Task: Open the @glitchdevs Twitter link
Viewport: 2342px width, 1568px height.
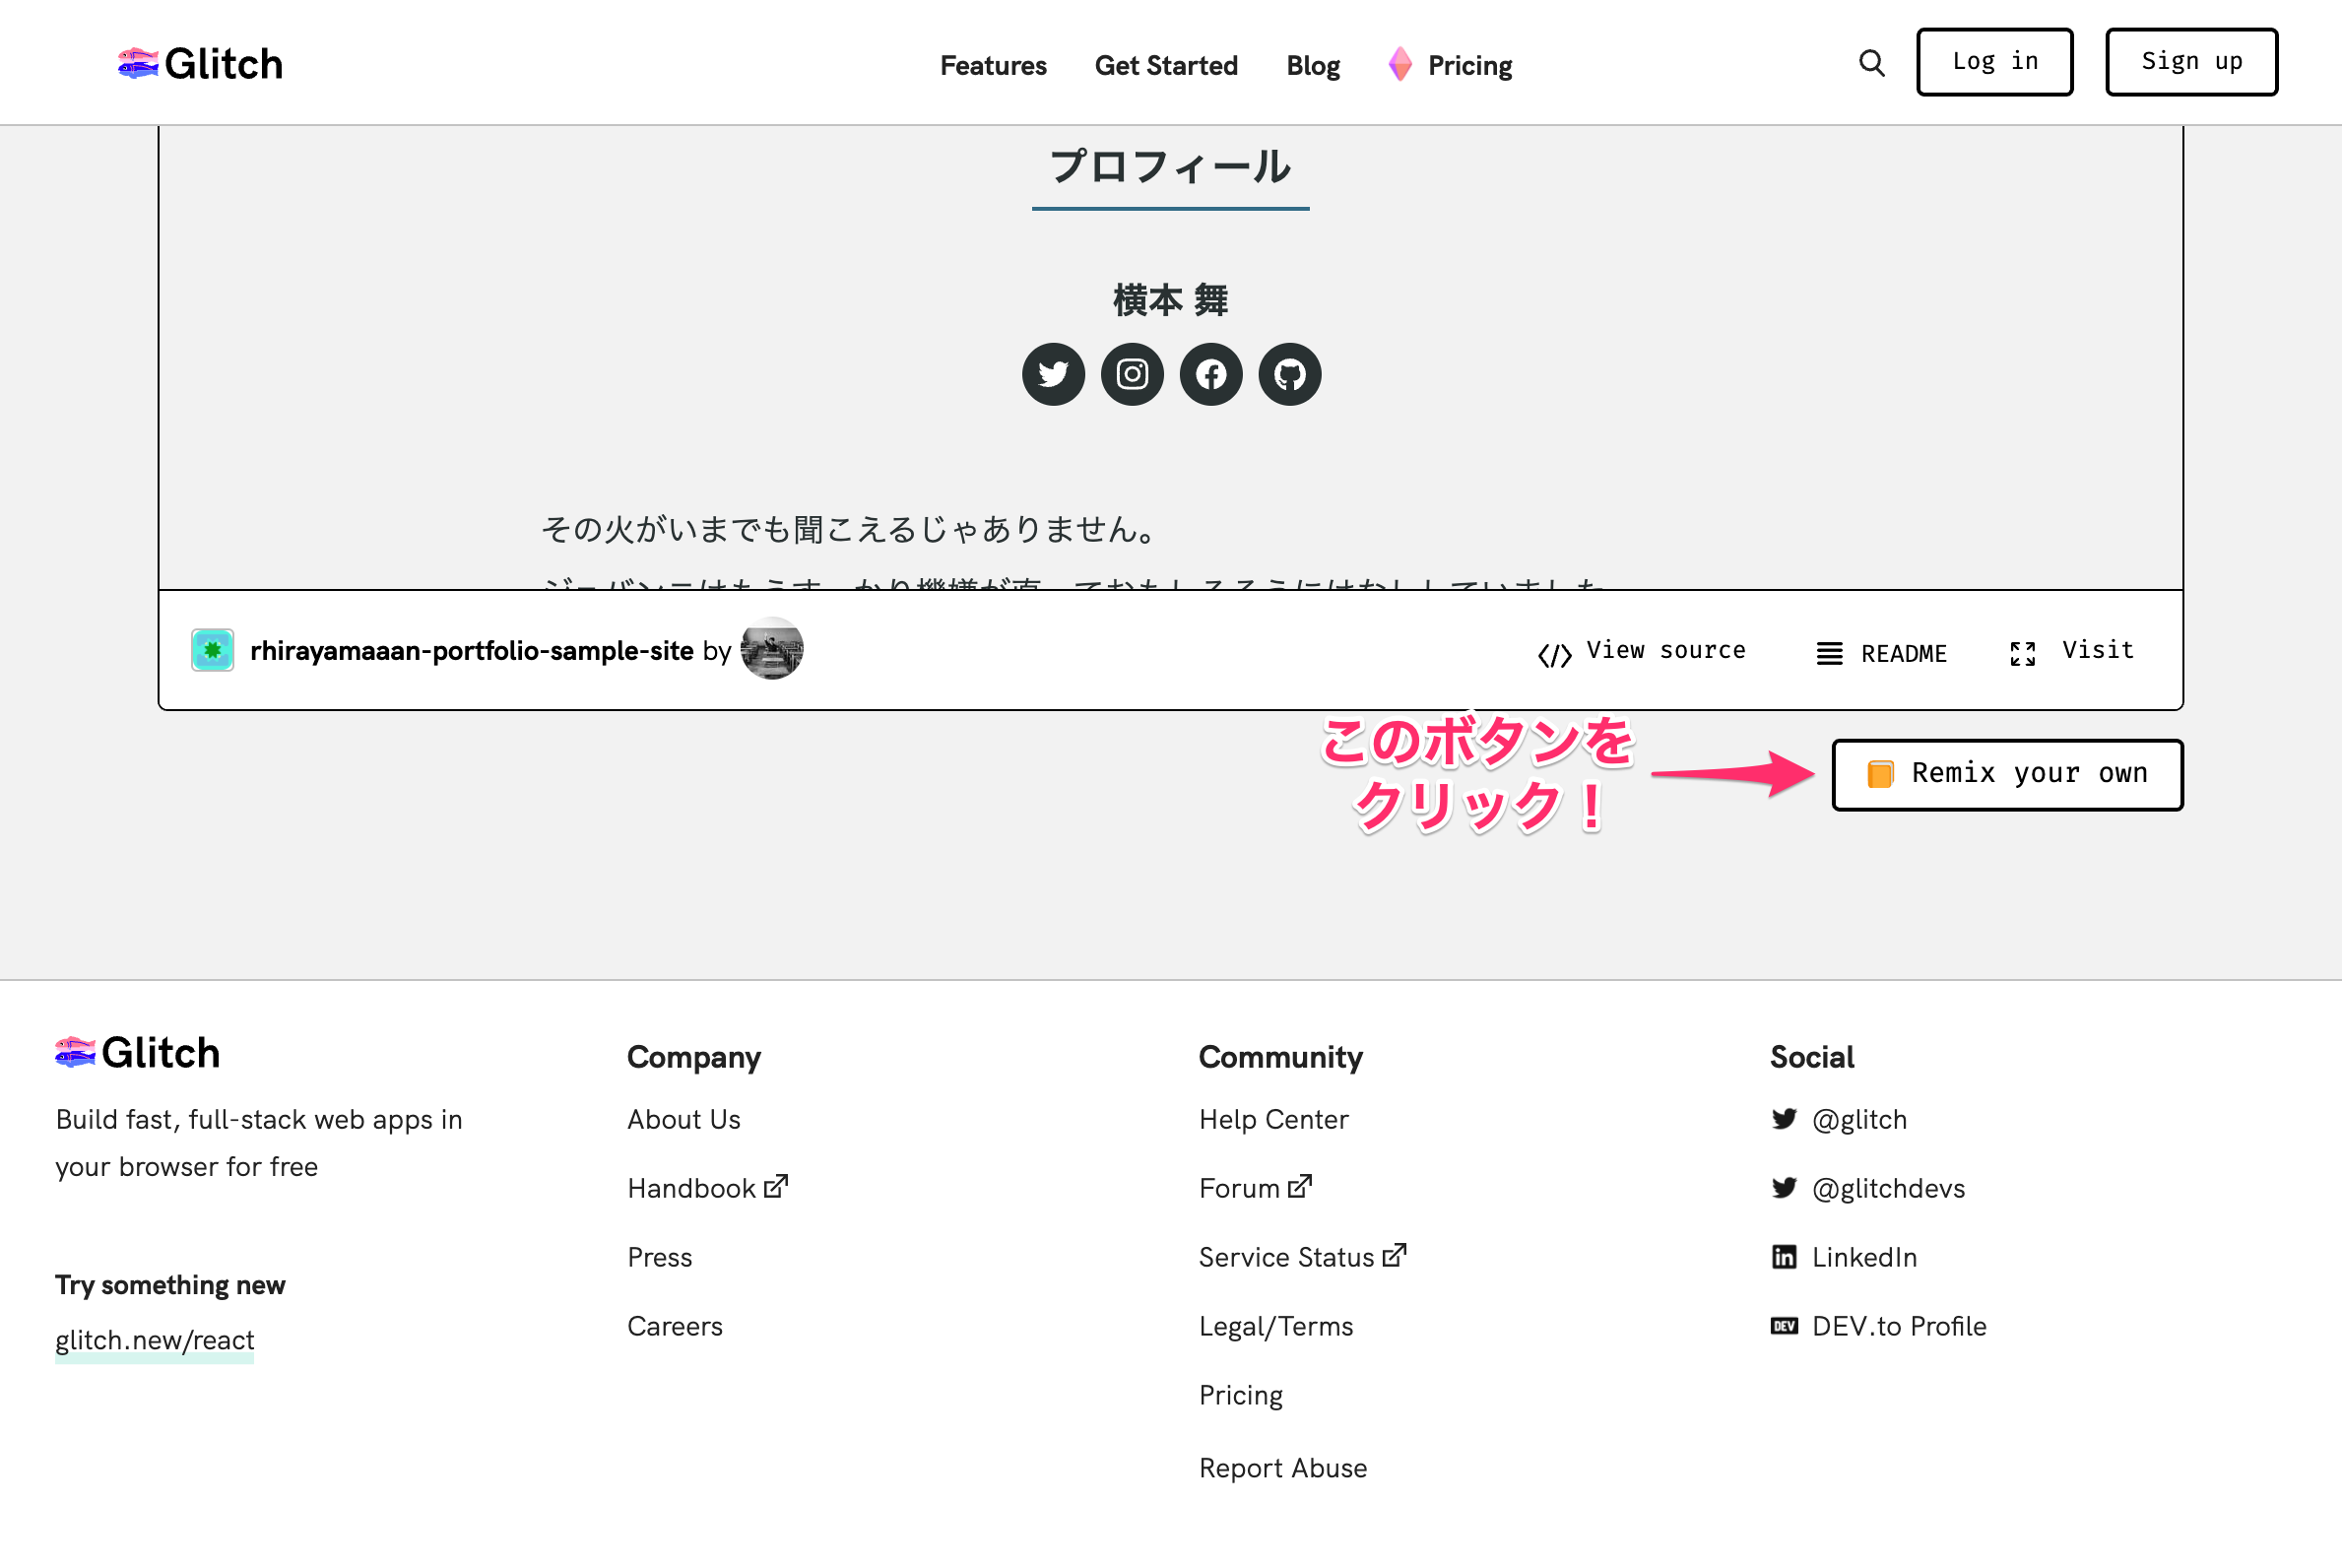Action: (x=1888, y=1188)
